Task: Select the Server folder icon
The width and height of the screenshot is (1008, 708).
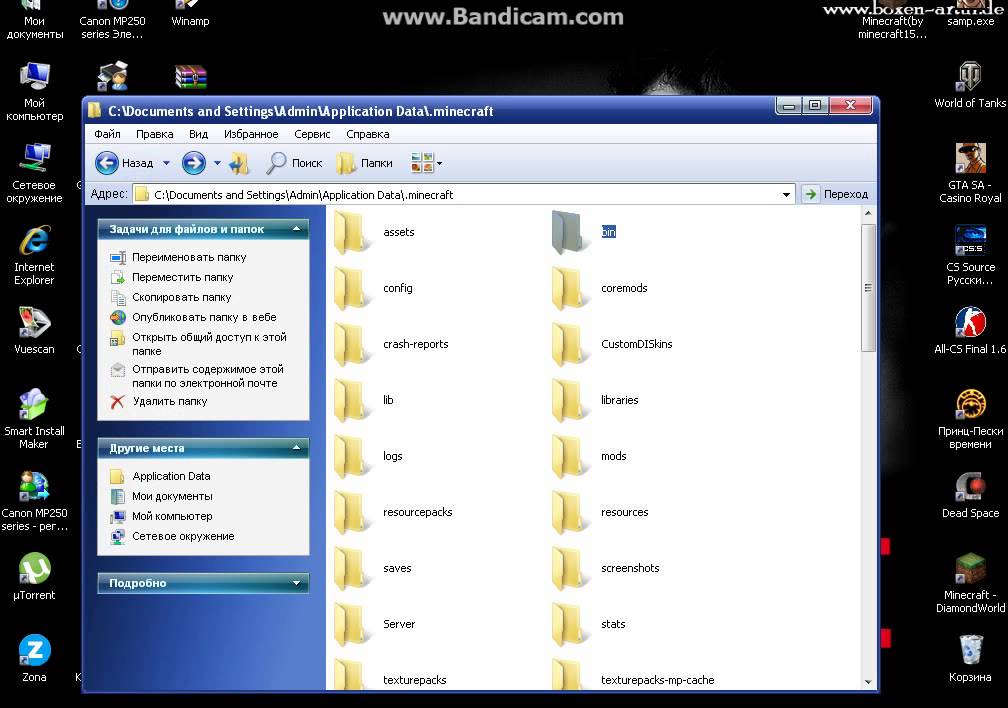Action: [x=351, y=624]
